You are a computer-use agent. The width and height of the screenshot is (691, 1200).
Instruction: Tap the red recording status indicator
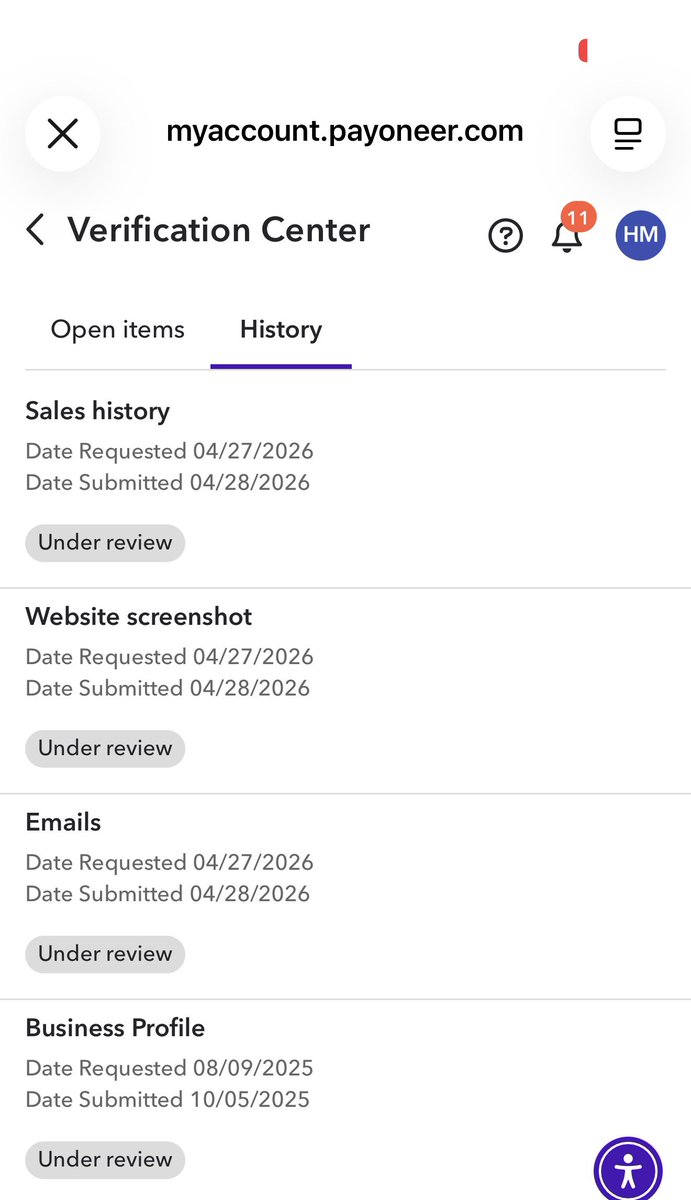[583, 50]
